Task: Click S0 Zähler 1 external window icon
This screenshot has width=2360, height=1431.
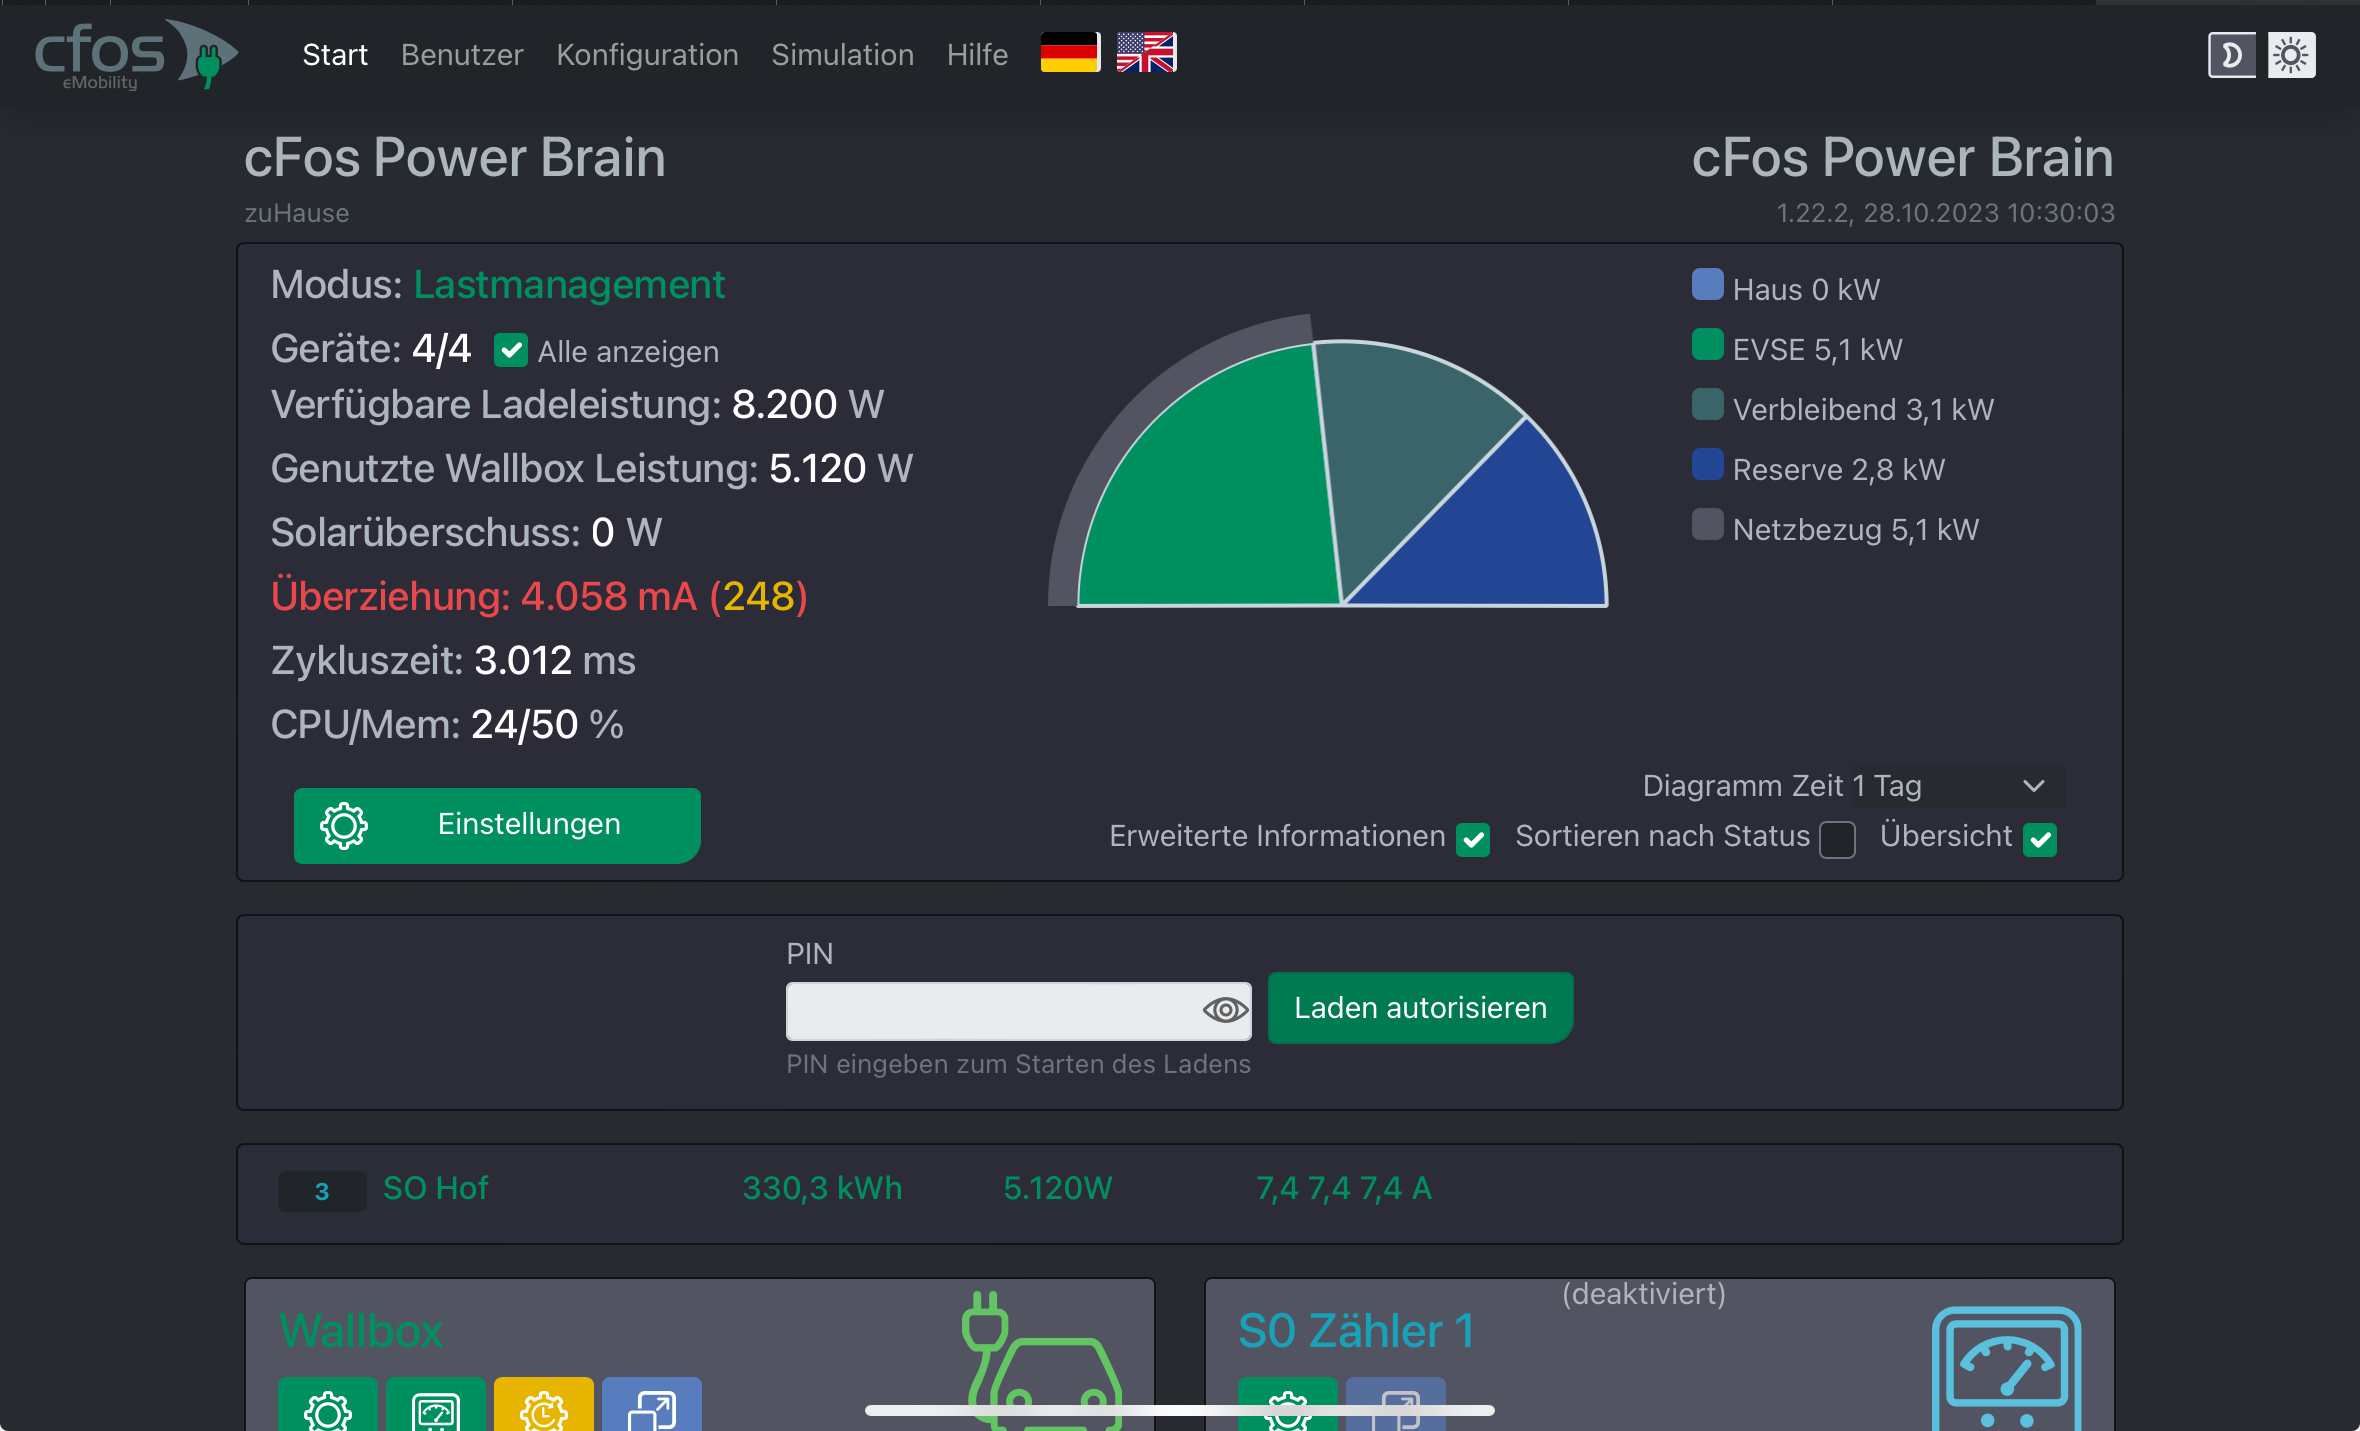Action: point(1396,1404)
